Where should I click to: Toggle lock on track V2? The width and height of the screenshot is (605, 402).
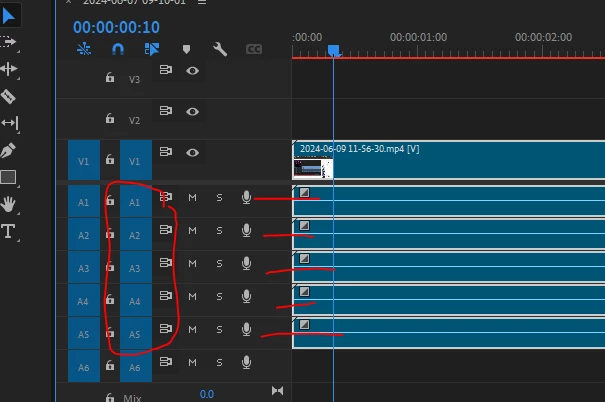click(x=110, y=118)
